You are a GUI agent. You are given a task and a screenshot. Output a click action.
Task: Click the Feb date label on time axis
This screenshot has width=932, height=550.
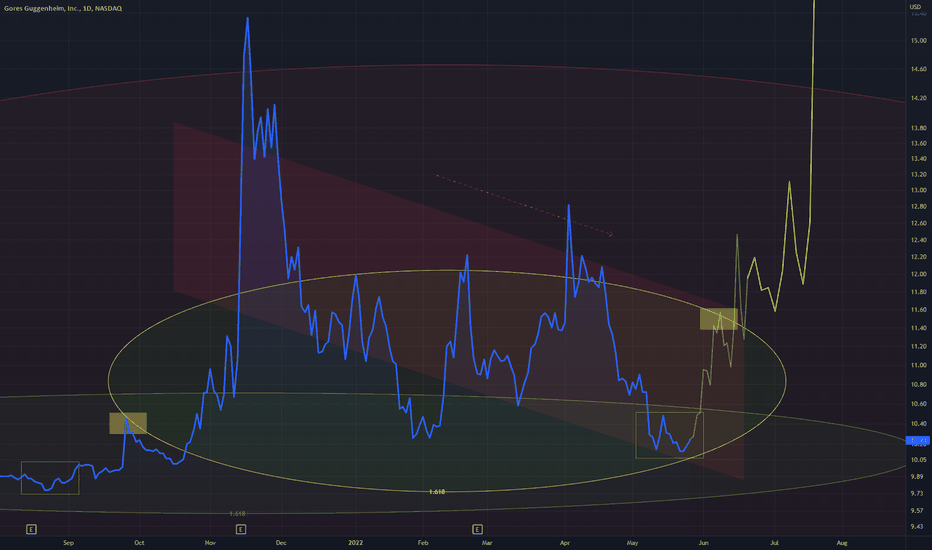pos(423,542)
